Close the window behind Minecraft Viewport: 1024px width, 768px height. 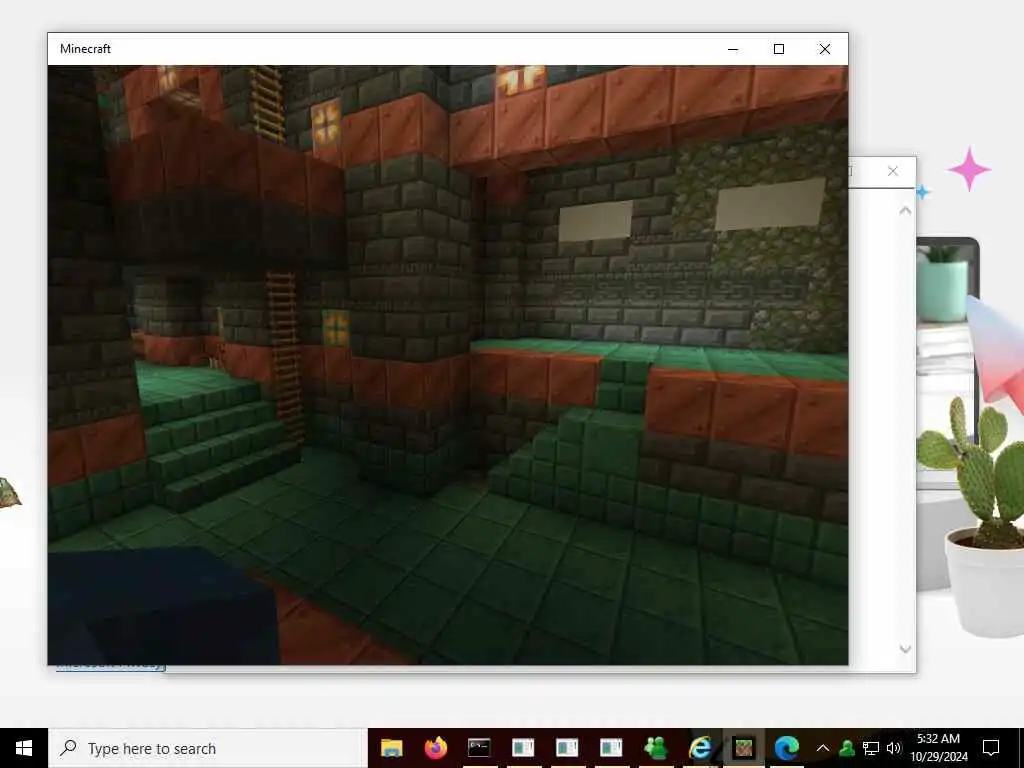893,172
